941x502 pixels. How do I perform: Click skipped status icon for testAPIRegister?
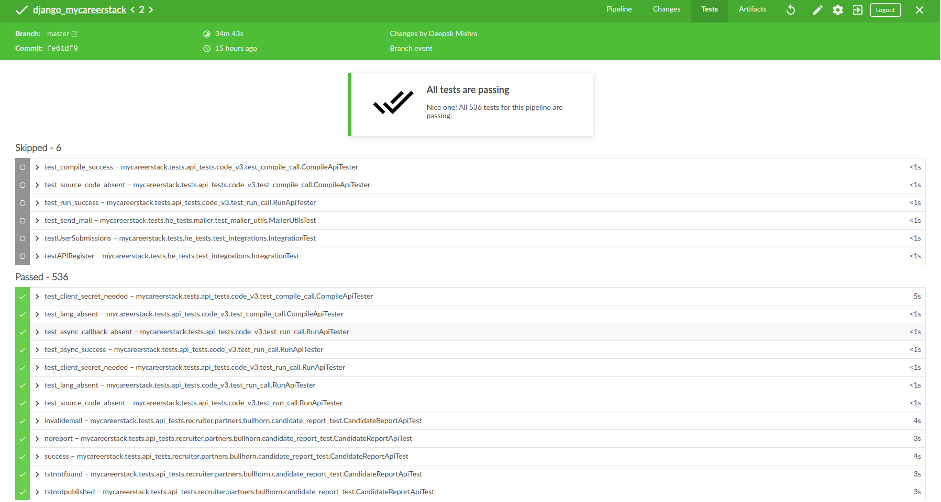(22, 256)
